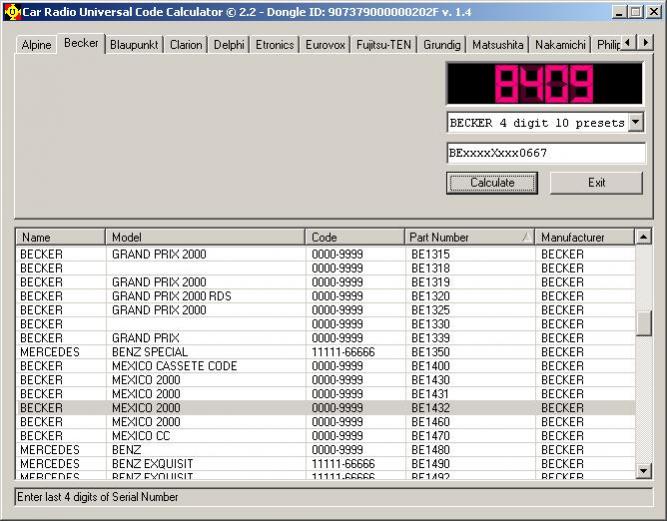The image size is (667, 521).
Task: Switch to the Blaupunkt tab
Action: pyautogui.click(x=134, y=45)
